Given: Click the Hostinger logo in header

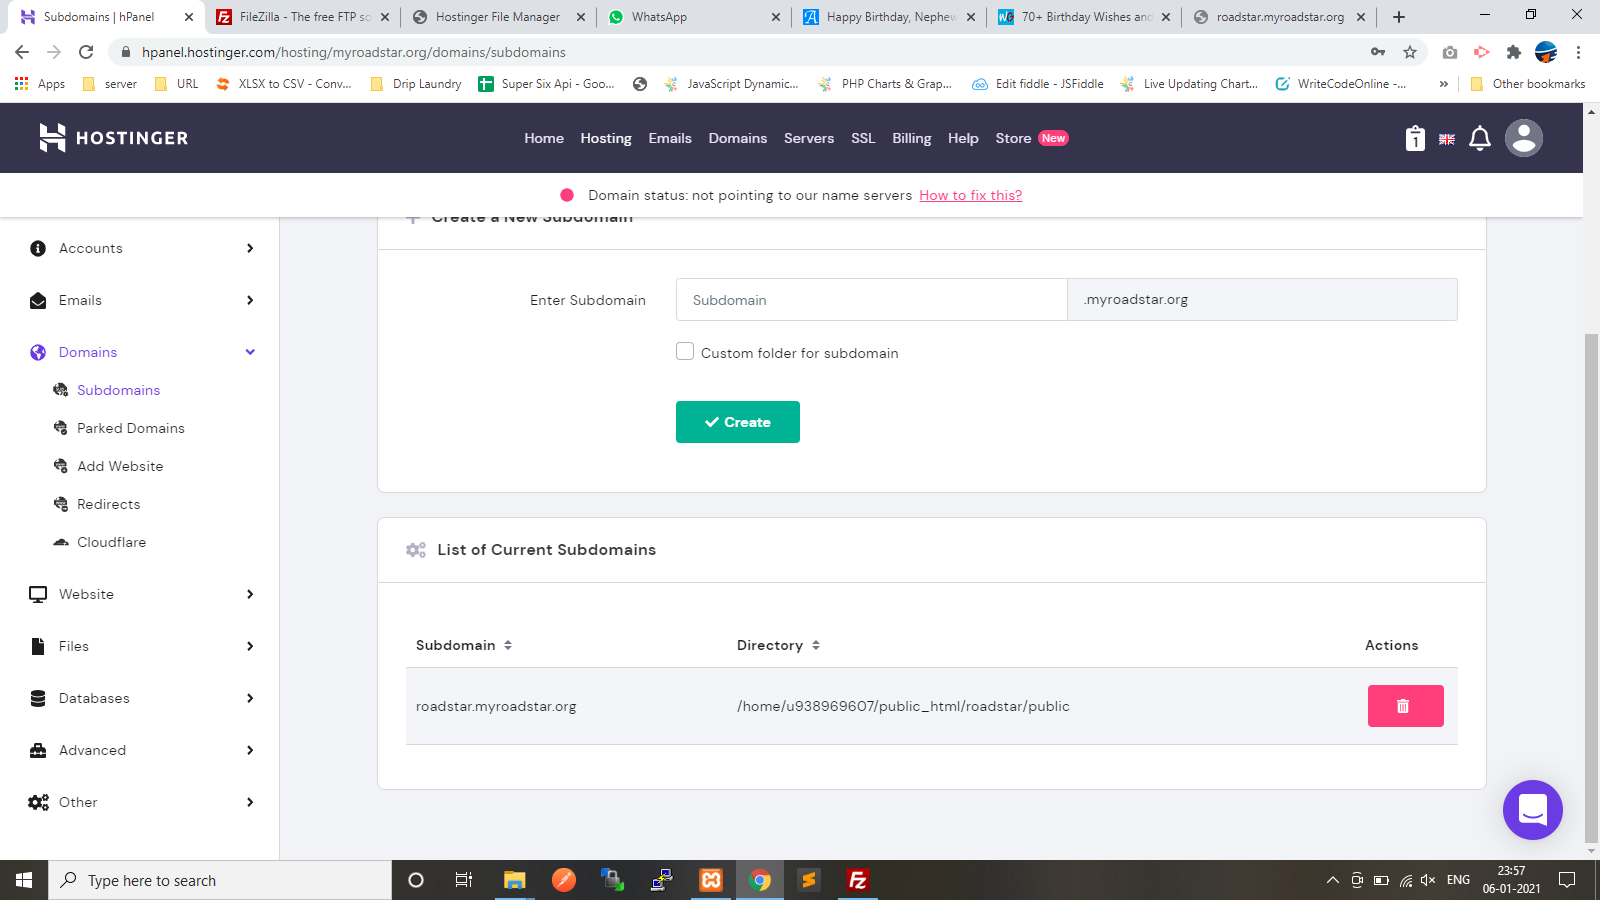Looking at the screenshot, I should [x=113, y=138].
